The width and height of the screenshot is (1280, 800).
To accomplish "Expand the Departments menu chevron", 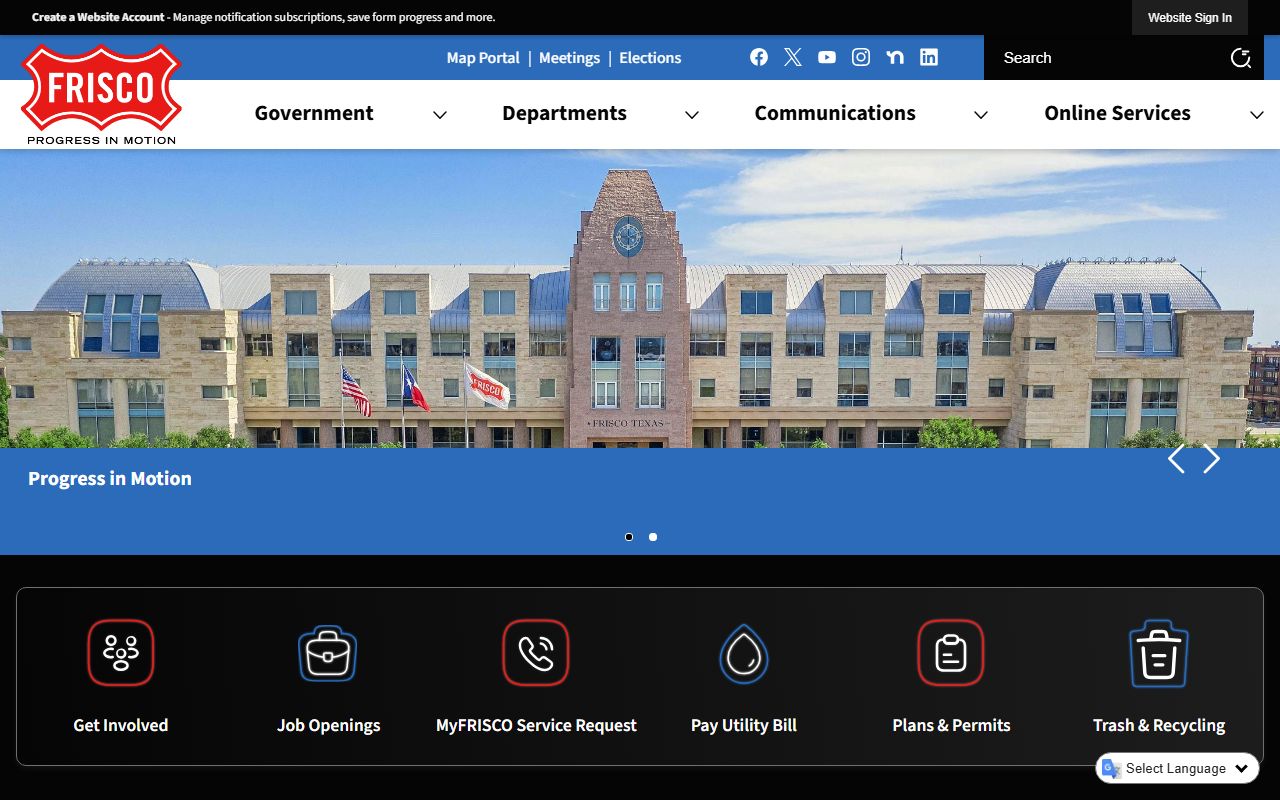I will point(691,115).
